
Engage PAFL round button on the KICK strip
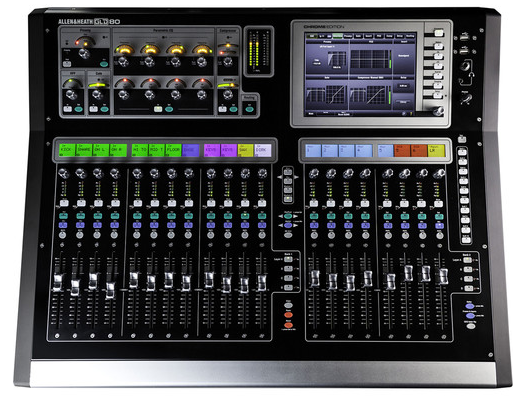pos(63,235)
